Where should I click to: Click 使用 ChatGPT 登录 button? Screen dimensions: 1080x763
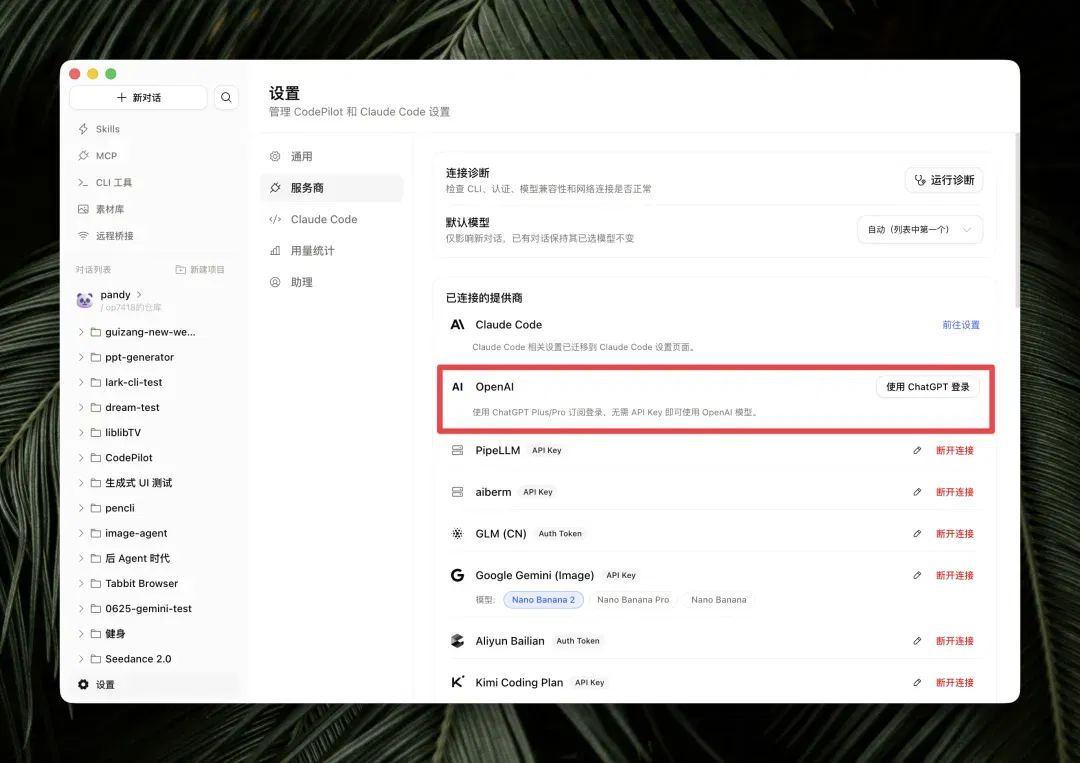[928, 387]
